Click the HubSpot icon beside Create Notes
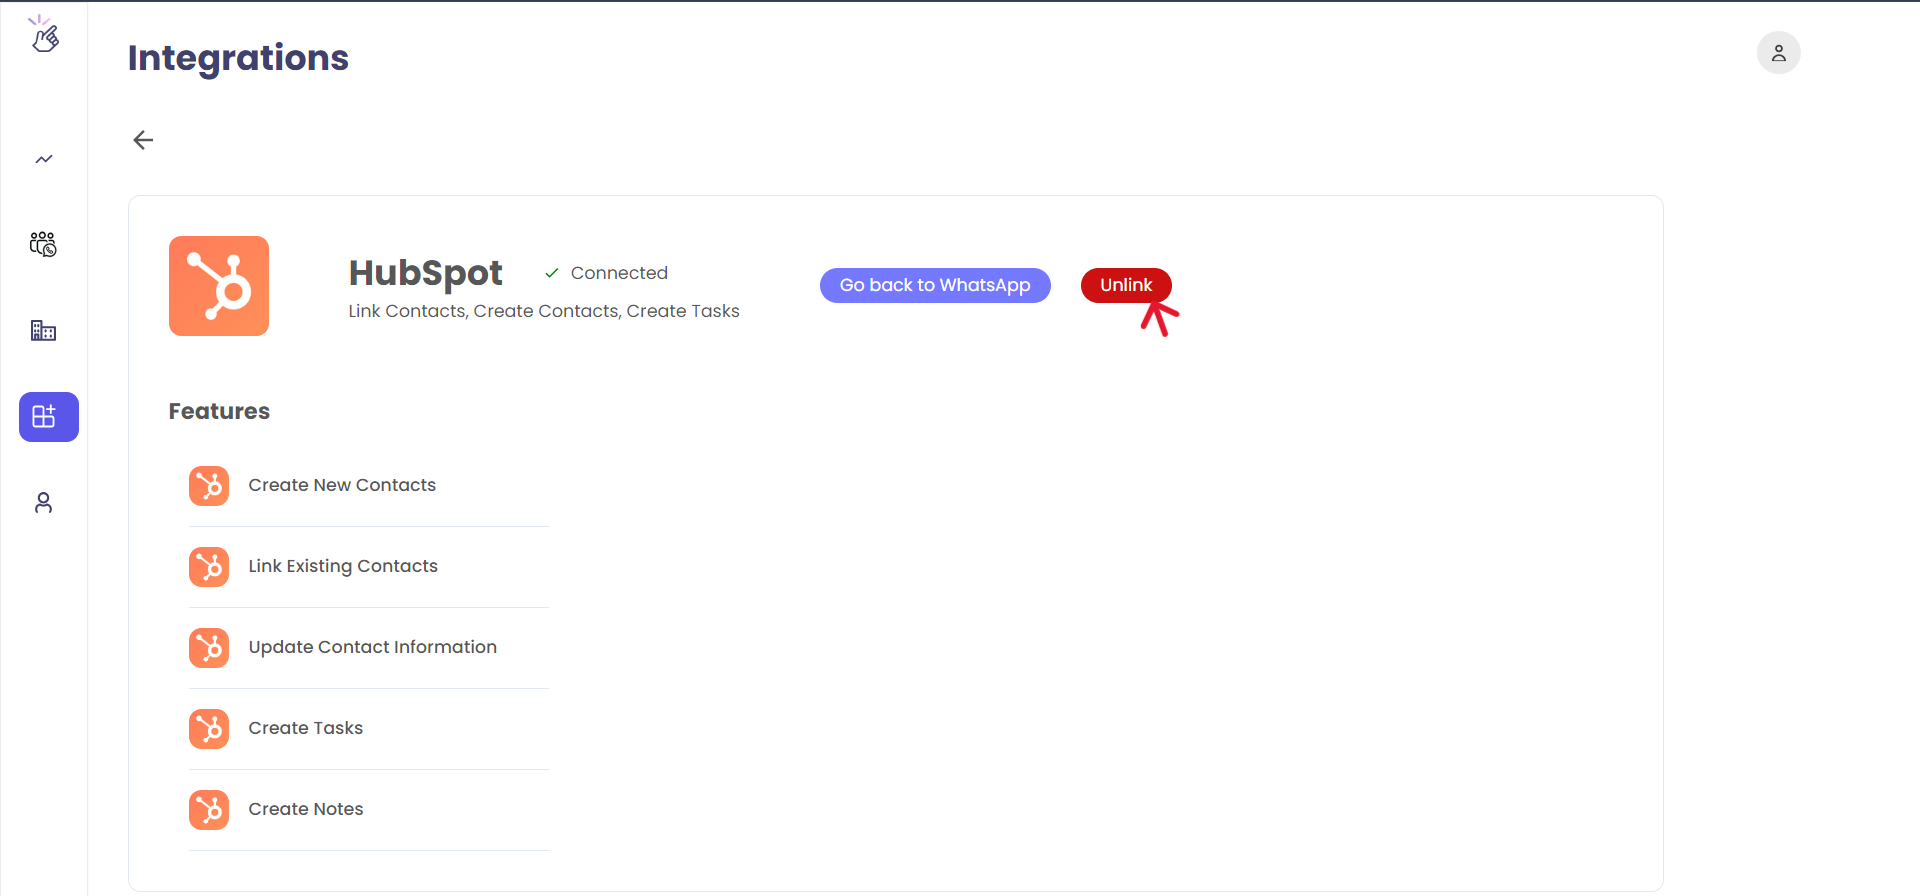 pyautogui.click(x=209, y=810)
